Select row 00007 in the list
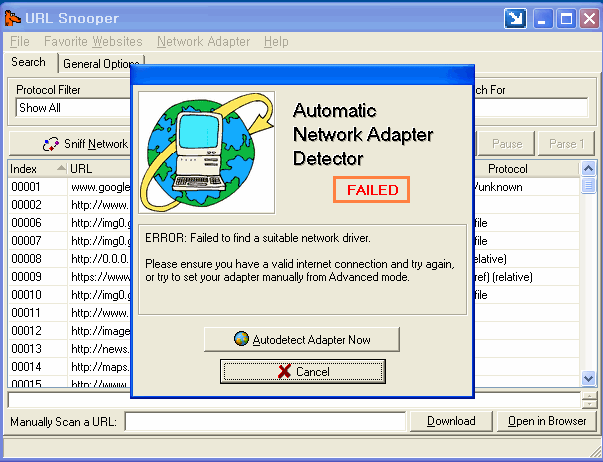Screen dimensions: 603x462 (69, 241)
